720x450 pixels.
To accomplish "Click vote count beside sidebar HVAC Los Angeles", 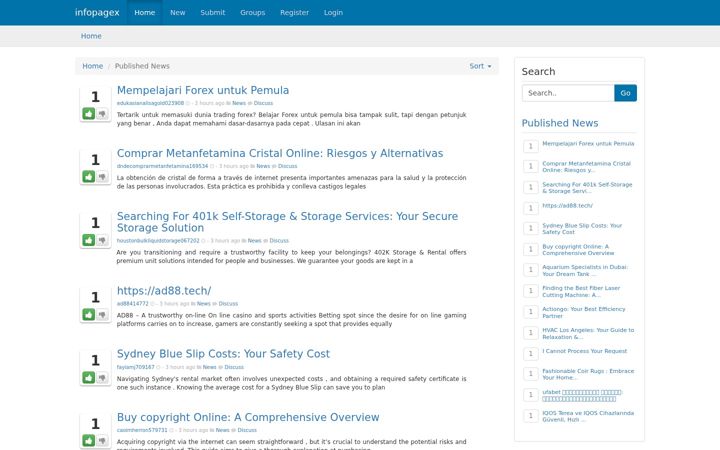I will [x=531, y=332].
